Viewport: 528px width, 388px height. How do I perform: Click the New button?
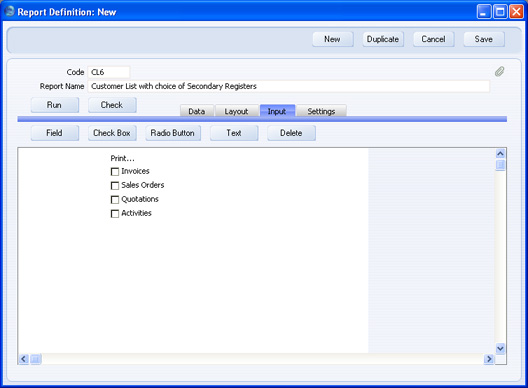pyautogui.click(x=333, y=39)
